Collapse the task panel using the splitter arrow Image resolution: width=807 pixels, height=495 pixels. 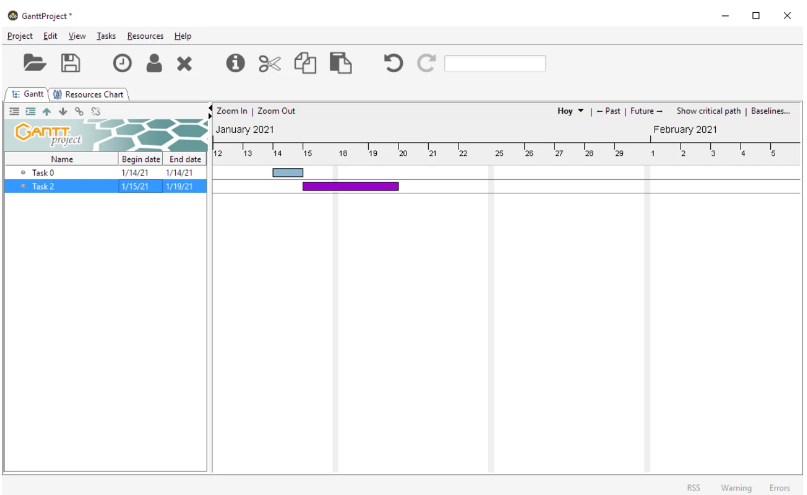209,108
